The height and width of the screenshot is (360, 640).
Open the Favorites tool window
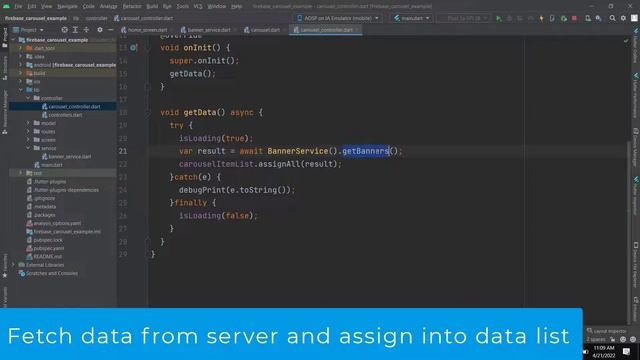click(x=5, y=266)
